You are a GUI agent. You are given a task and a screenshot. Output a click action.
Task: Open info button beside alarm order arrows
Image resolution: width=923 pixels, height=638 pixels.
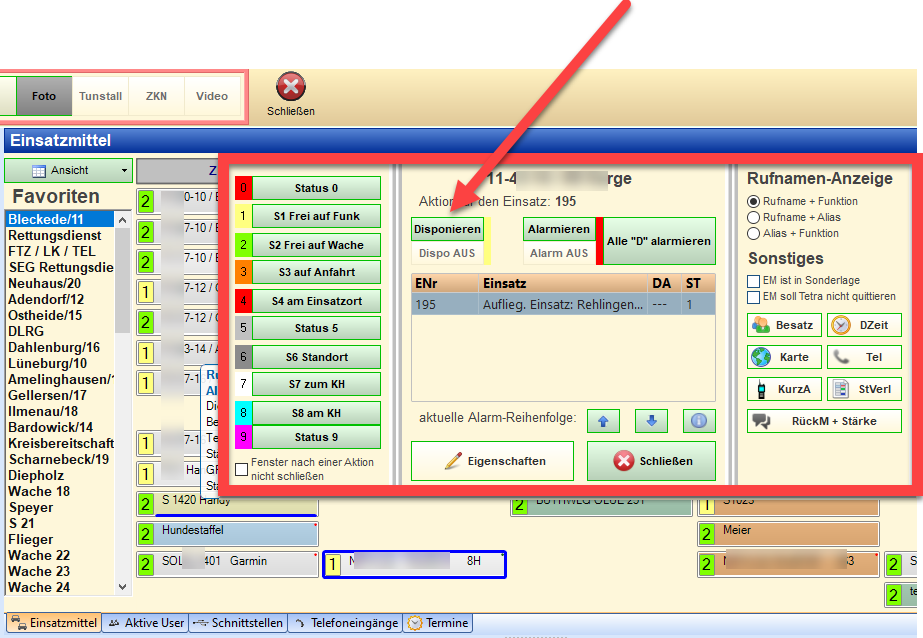(699, 421)
